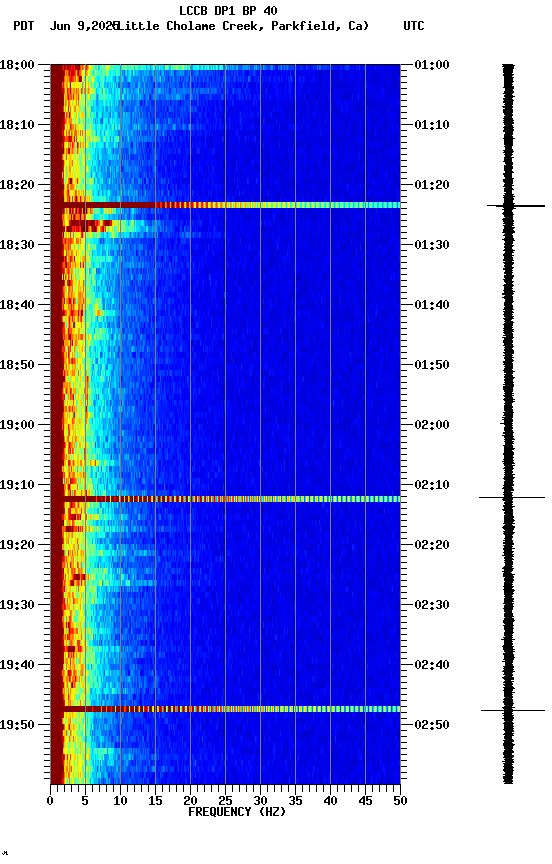This screenshot has width=552, height=864.
Task: Click the 01:00 UTC time label
Action: tap(432, 65)
